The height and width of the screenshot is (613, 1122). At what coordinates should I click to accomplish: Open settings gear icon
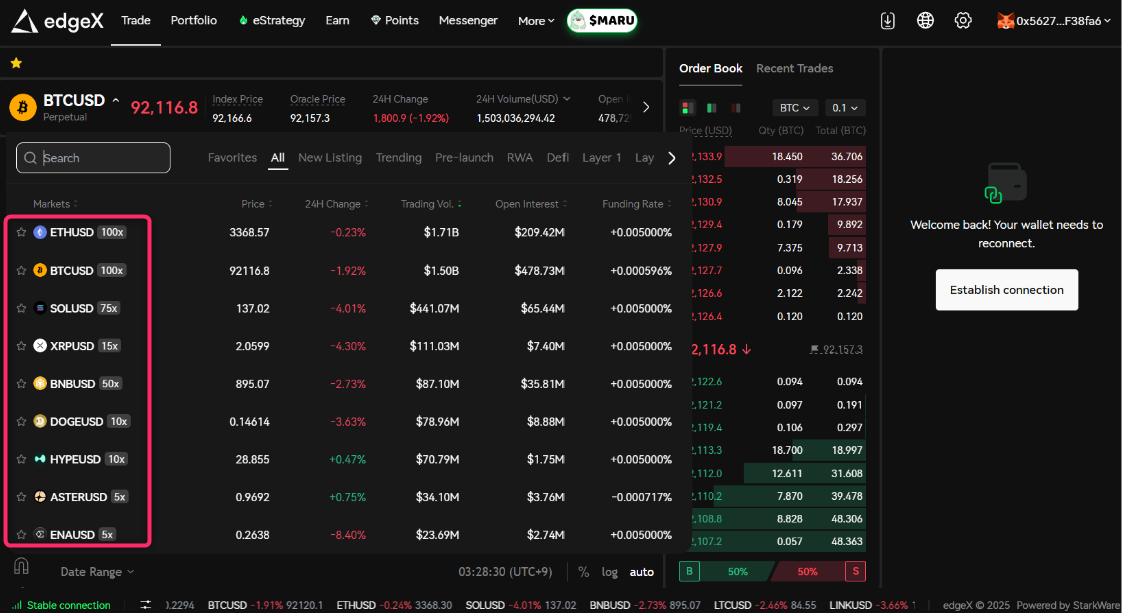point(963,21)
